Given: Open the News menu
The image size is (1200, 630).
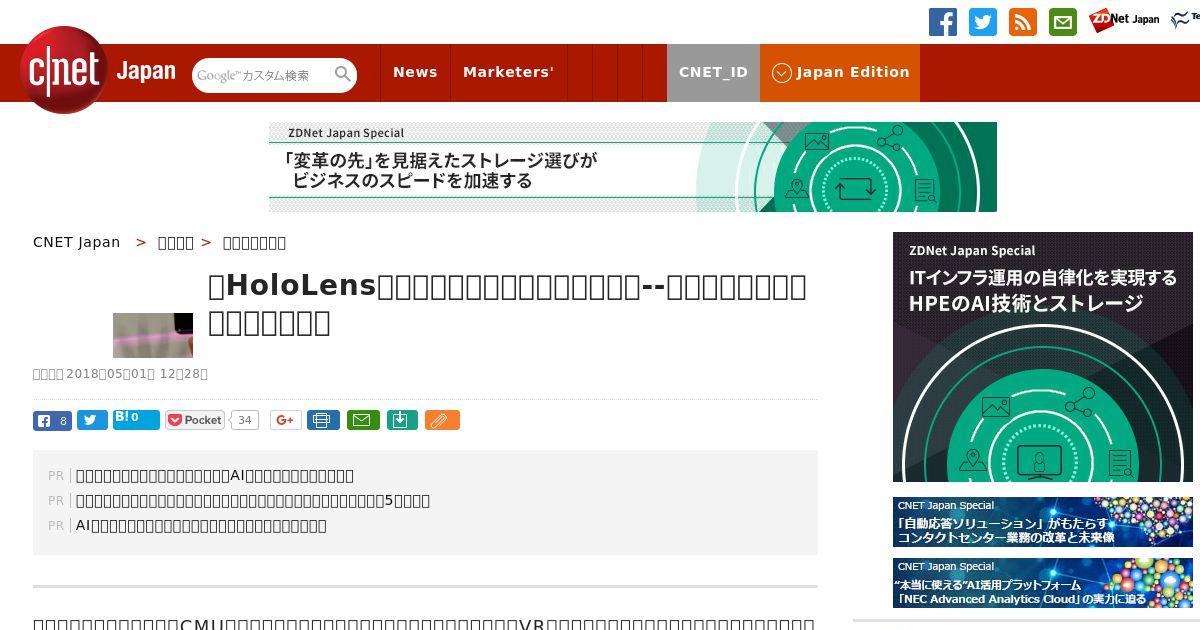Looking at the screenshot, I should coord(415,73).
